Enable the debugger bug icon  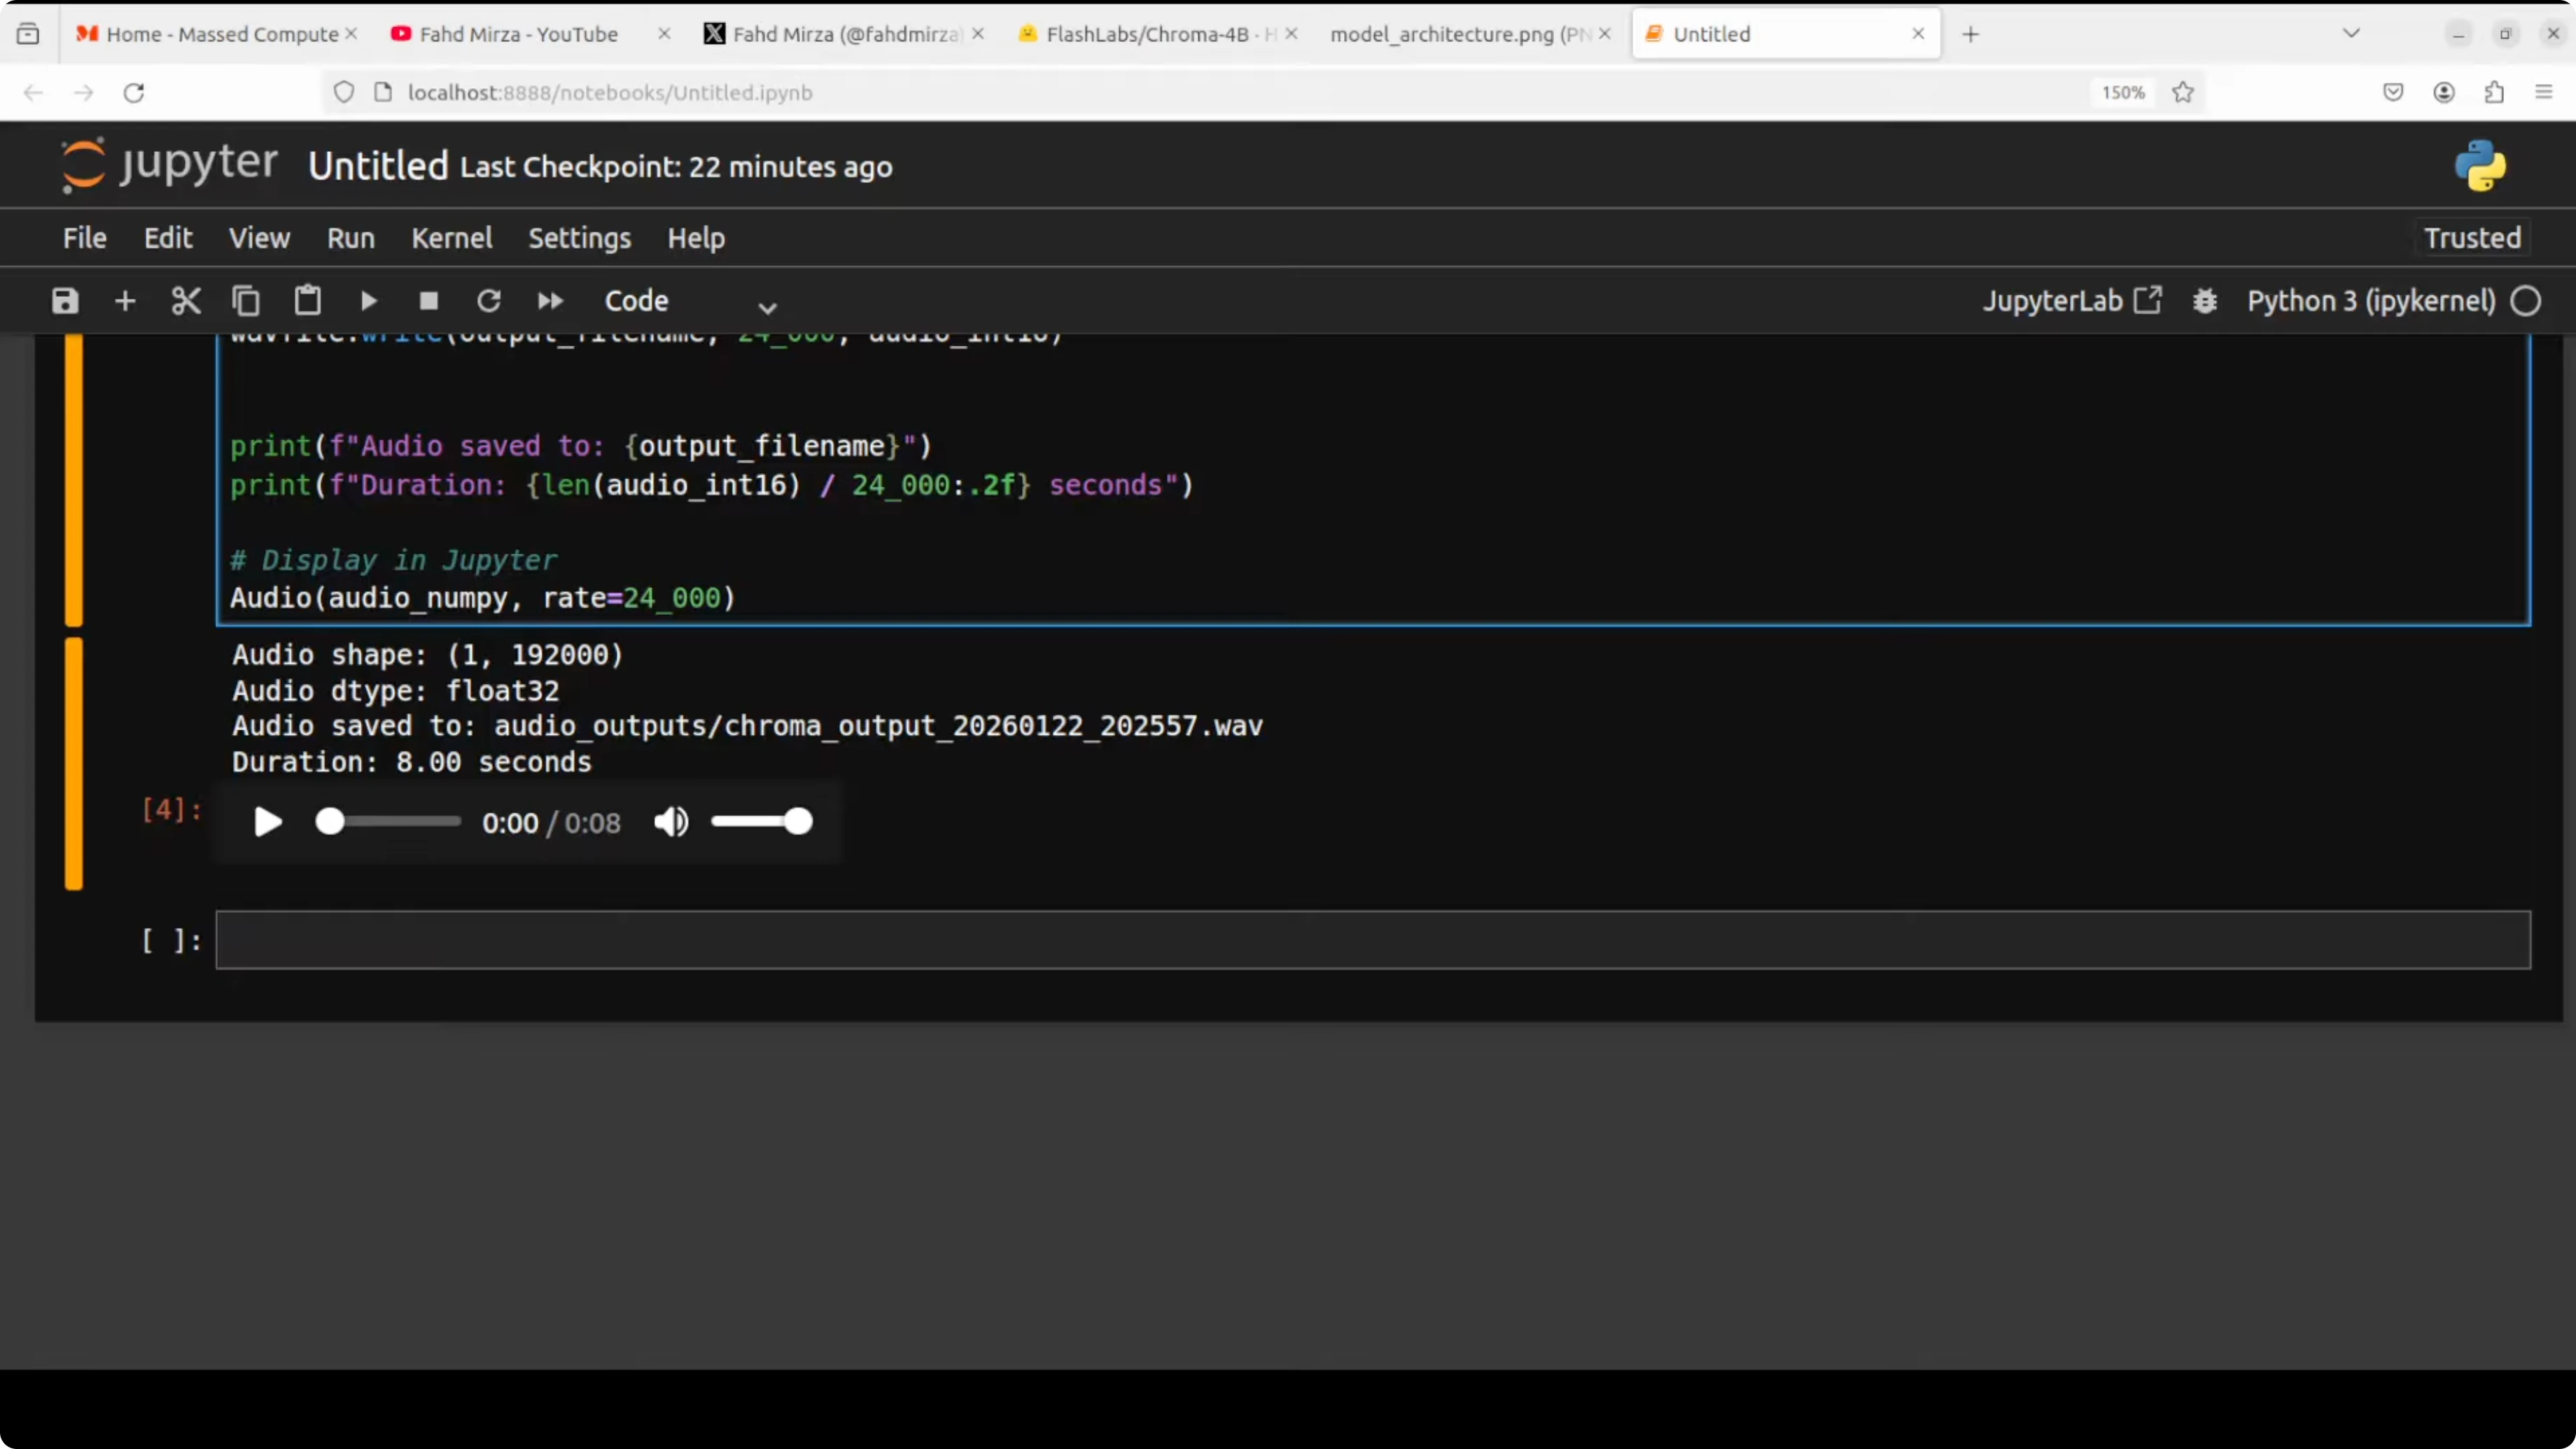[2205, 301]
